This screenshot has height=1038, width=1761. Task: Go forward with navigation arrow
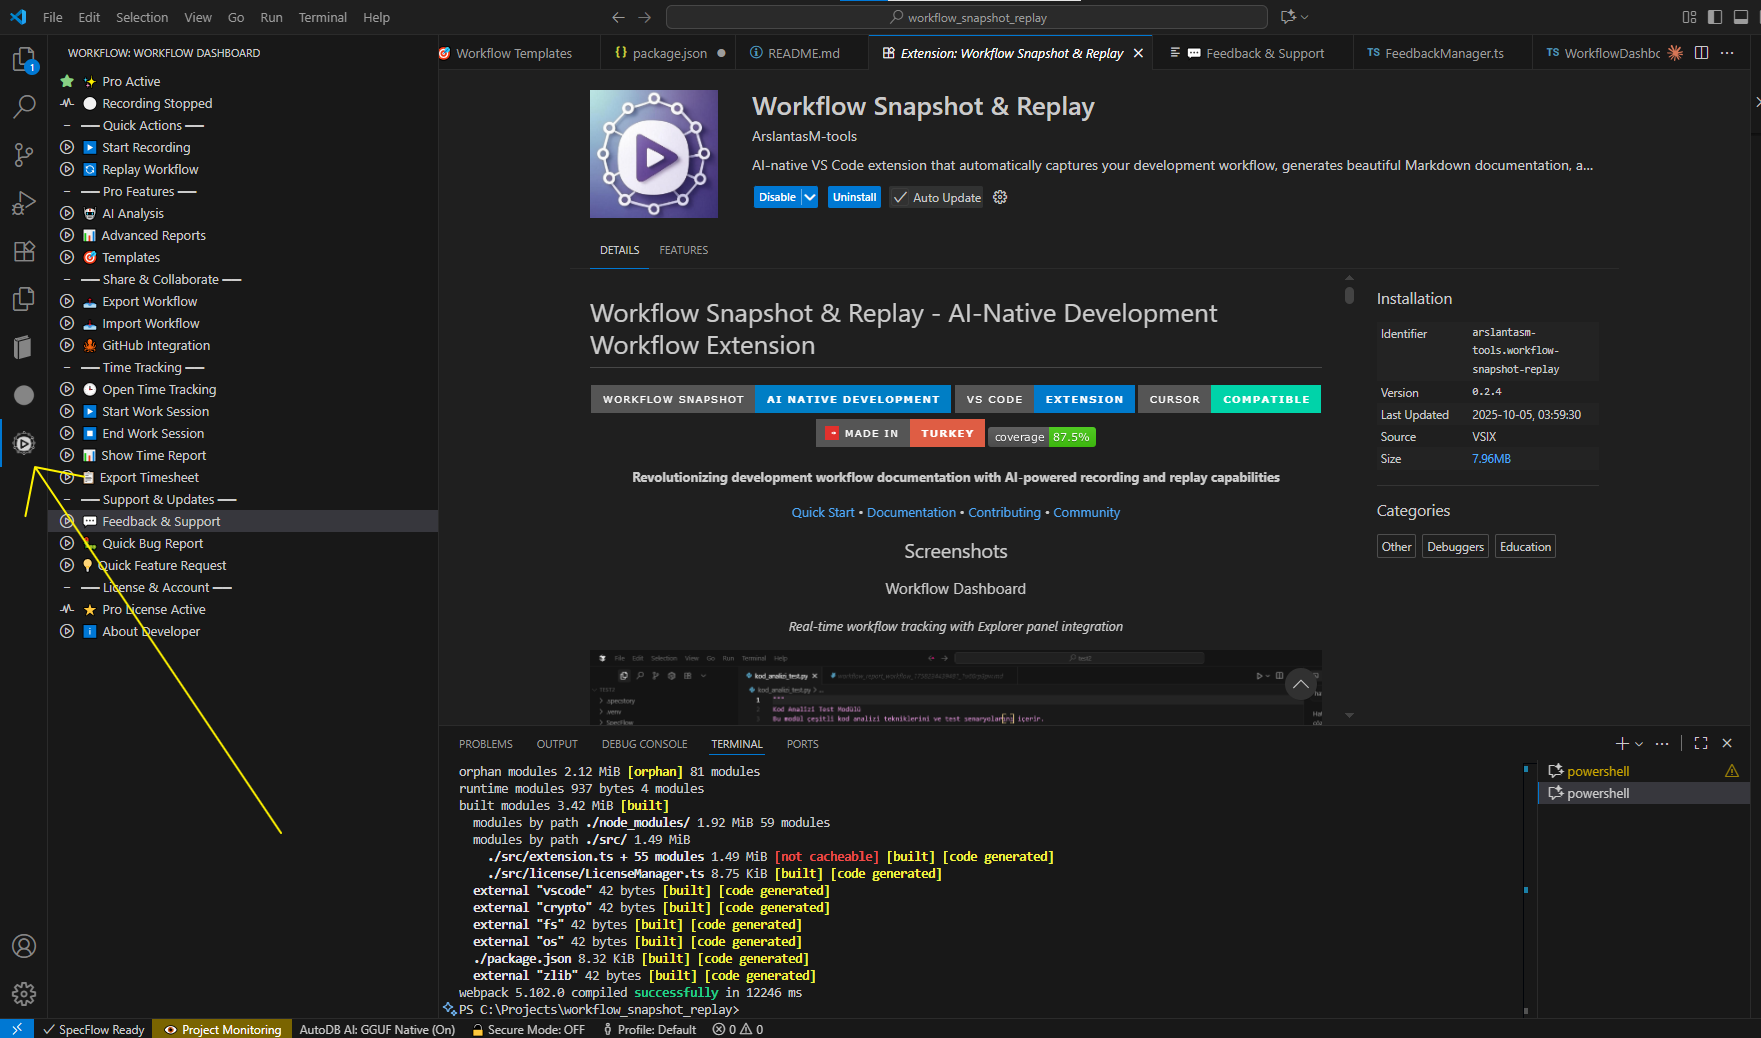[645, 17]
